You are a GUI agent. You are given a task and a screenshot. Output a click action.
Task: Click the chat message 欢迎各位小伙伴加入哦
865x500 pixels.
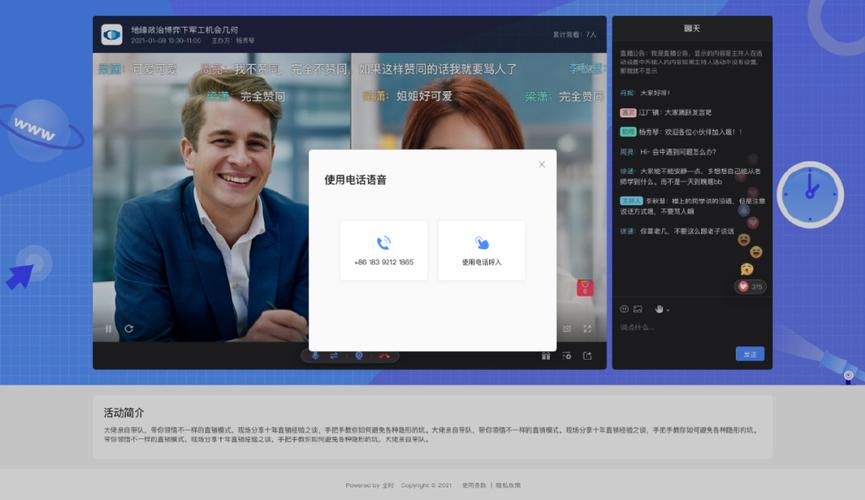coord(681,132)
